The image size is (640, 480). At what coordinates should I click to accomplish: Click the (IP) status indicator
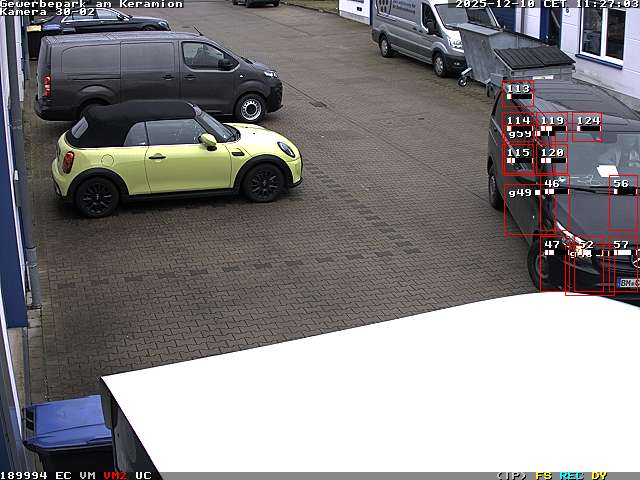pyautogui.click(x=511, y=475)
